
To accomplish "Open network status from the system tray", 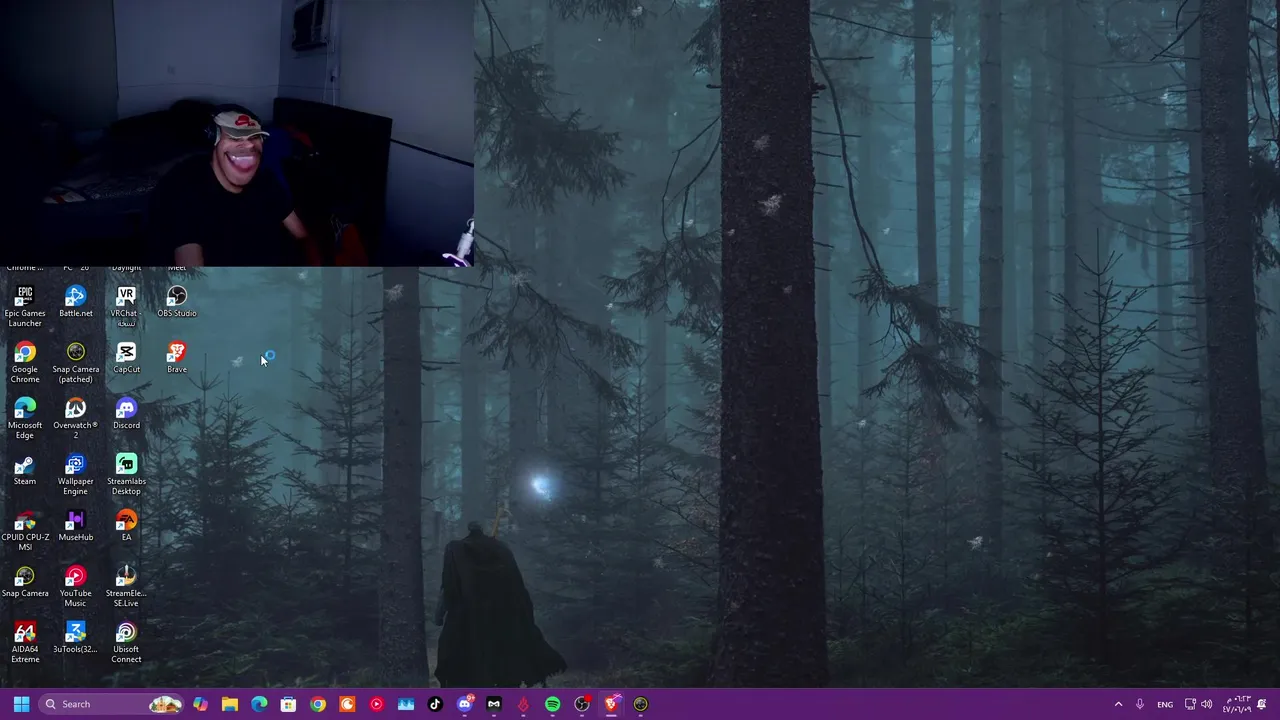I will [1190, 704].
